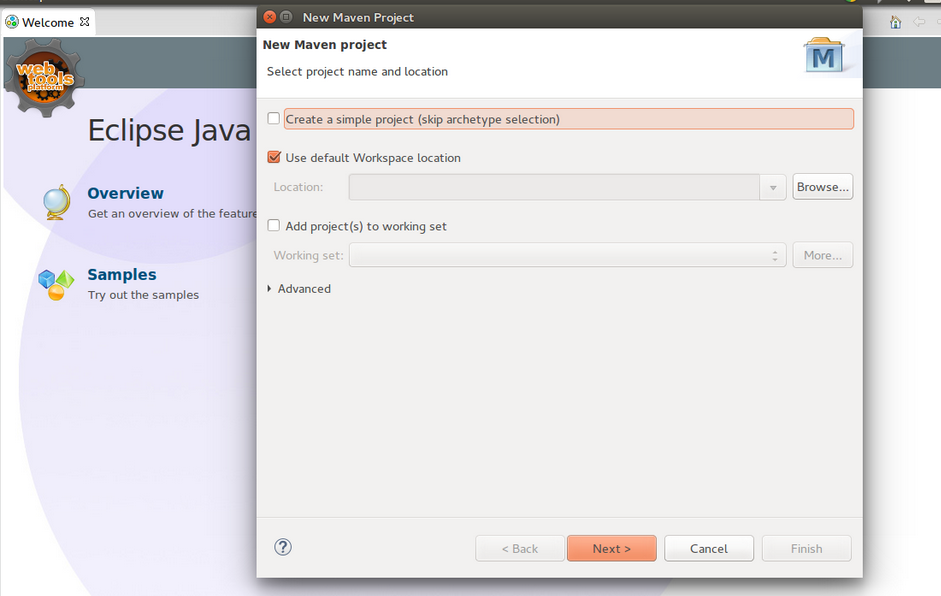Open the Samples link

(x=122, y=274)
